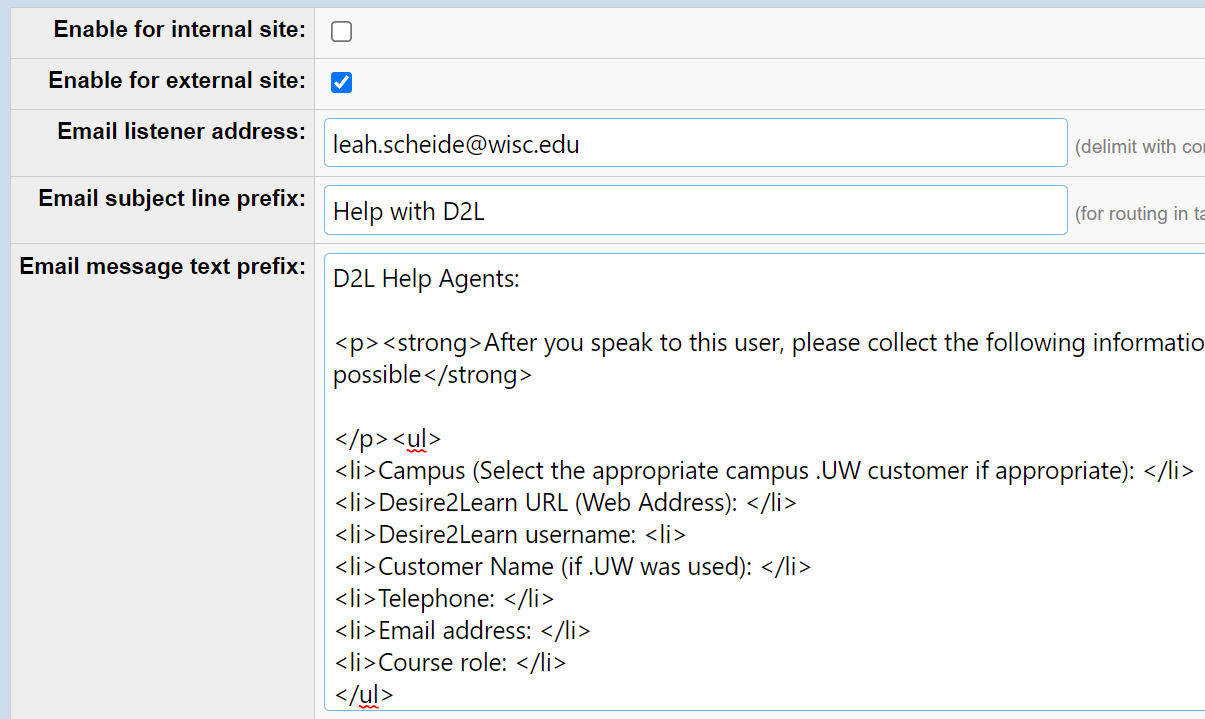Click the 'Enable for external site:' label
This screenshot has height=719, width=1205.
[x=177, y=81]
